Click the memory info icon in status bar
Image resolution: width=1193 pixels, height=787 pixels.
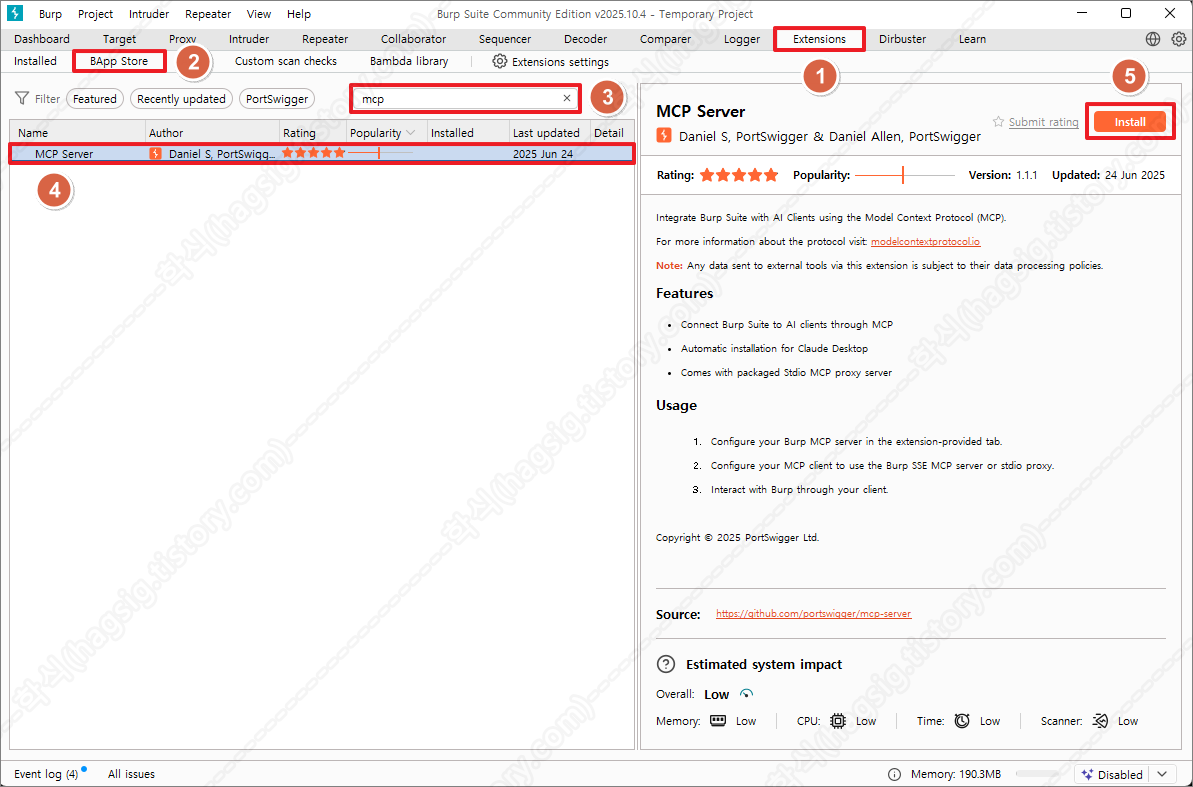[x=895, y=774]
